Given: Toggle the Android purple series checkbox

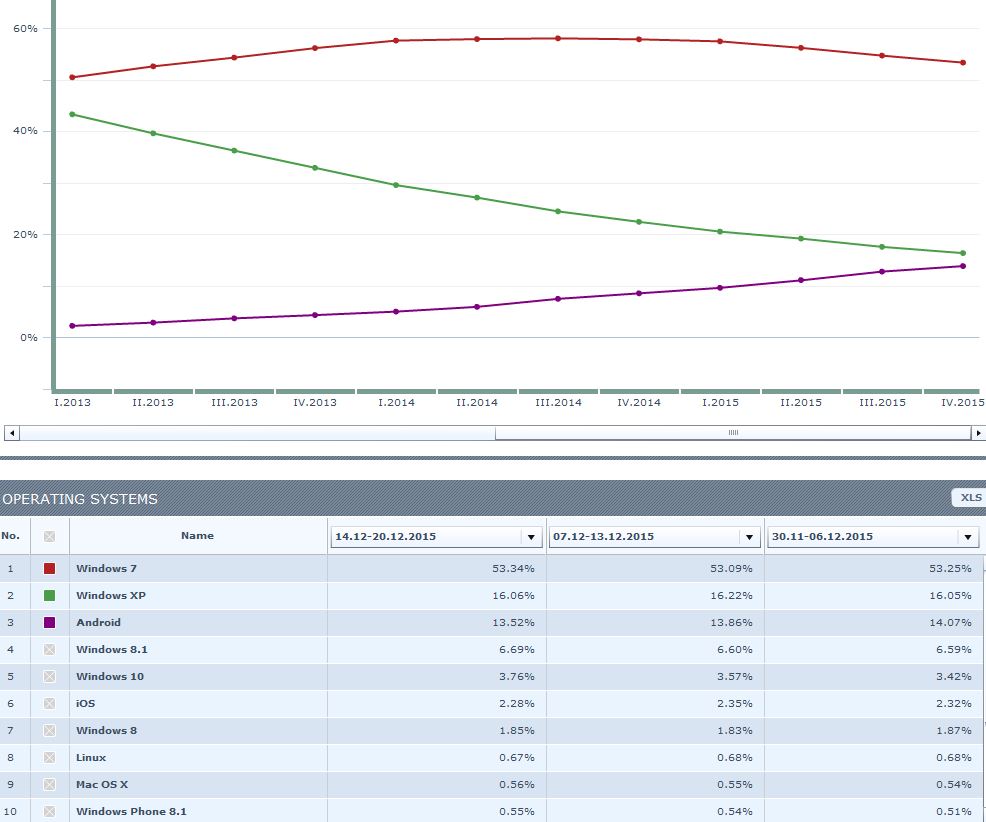Looking at the screenshot, I should [x=50, y=623].
